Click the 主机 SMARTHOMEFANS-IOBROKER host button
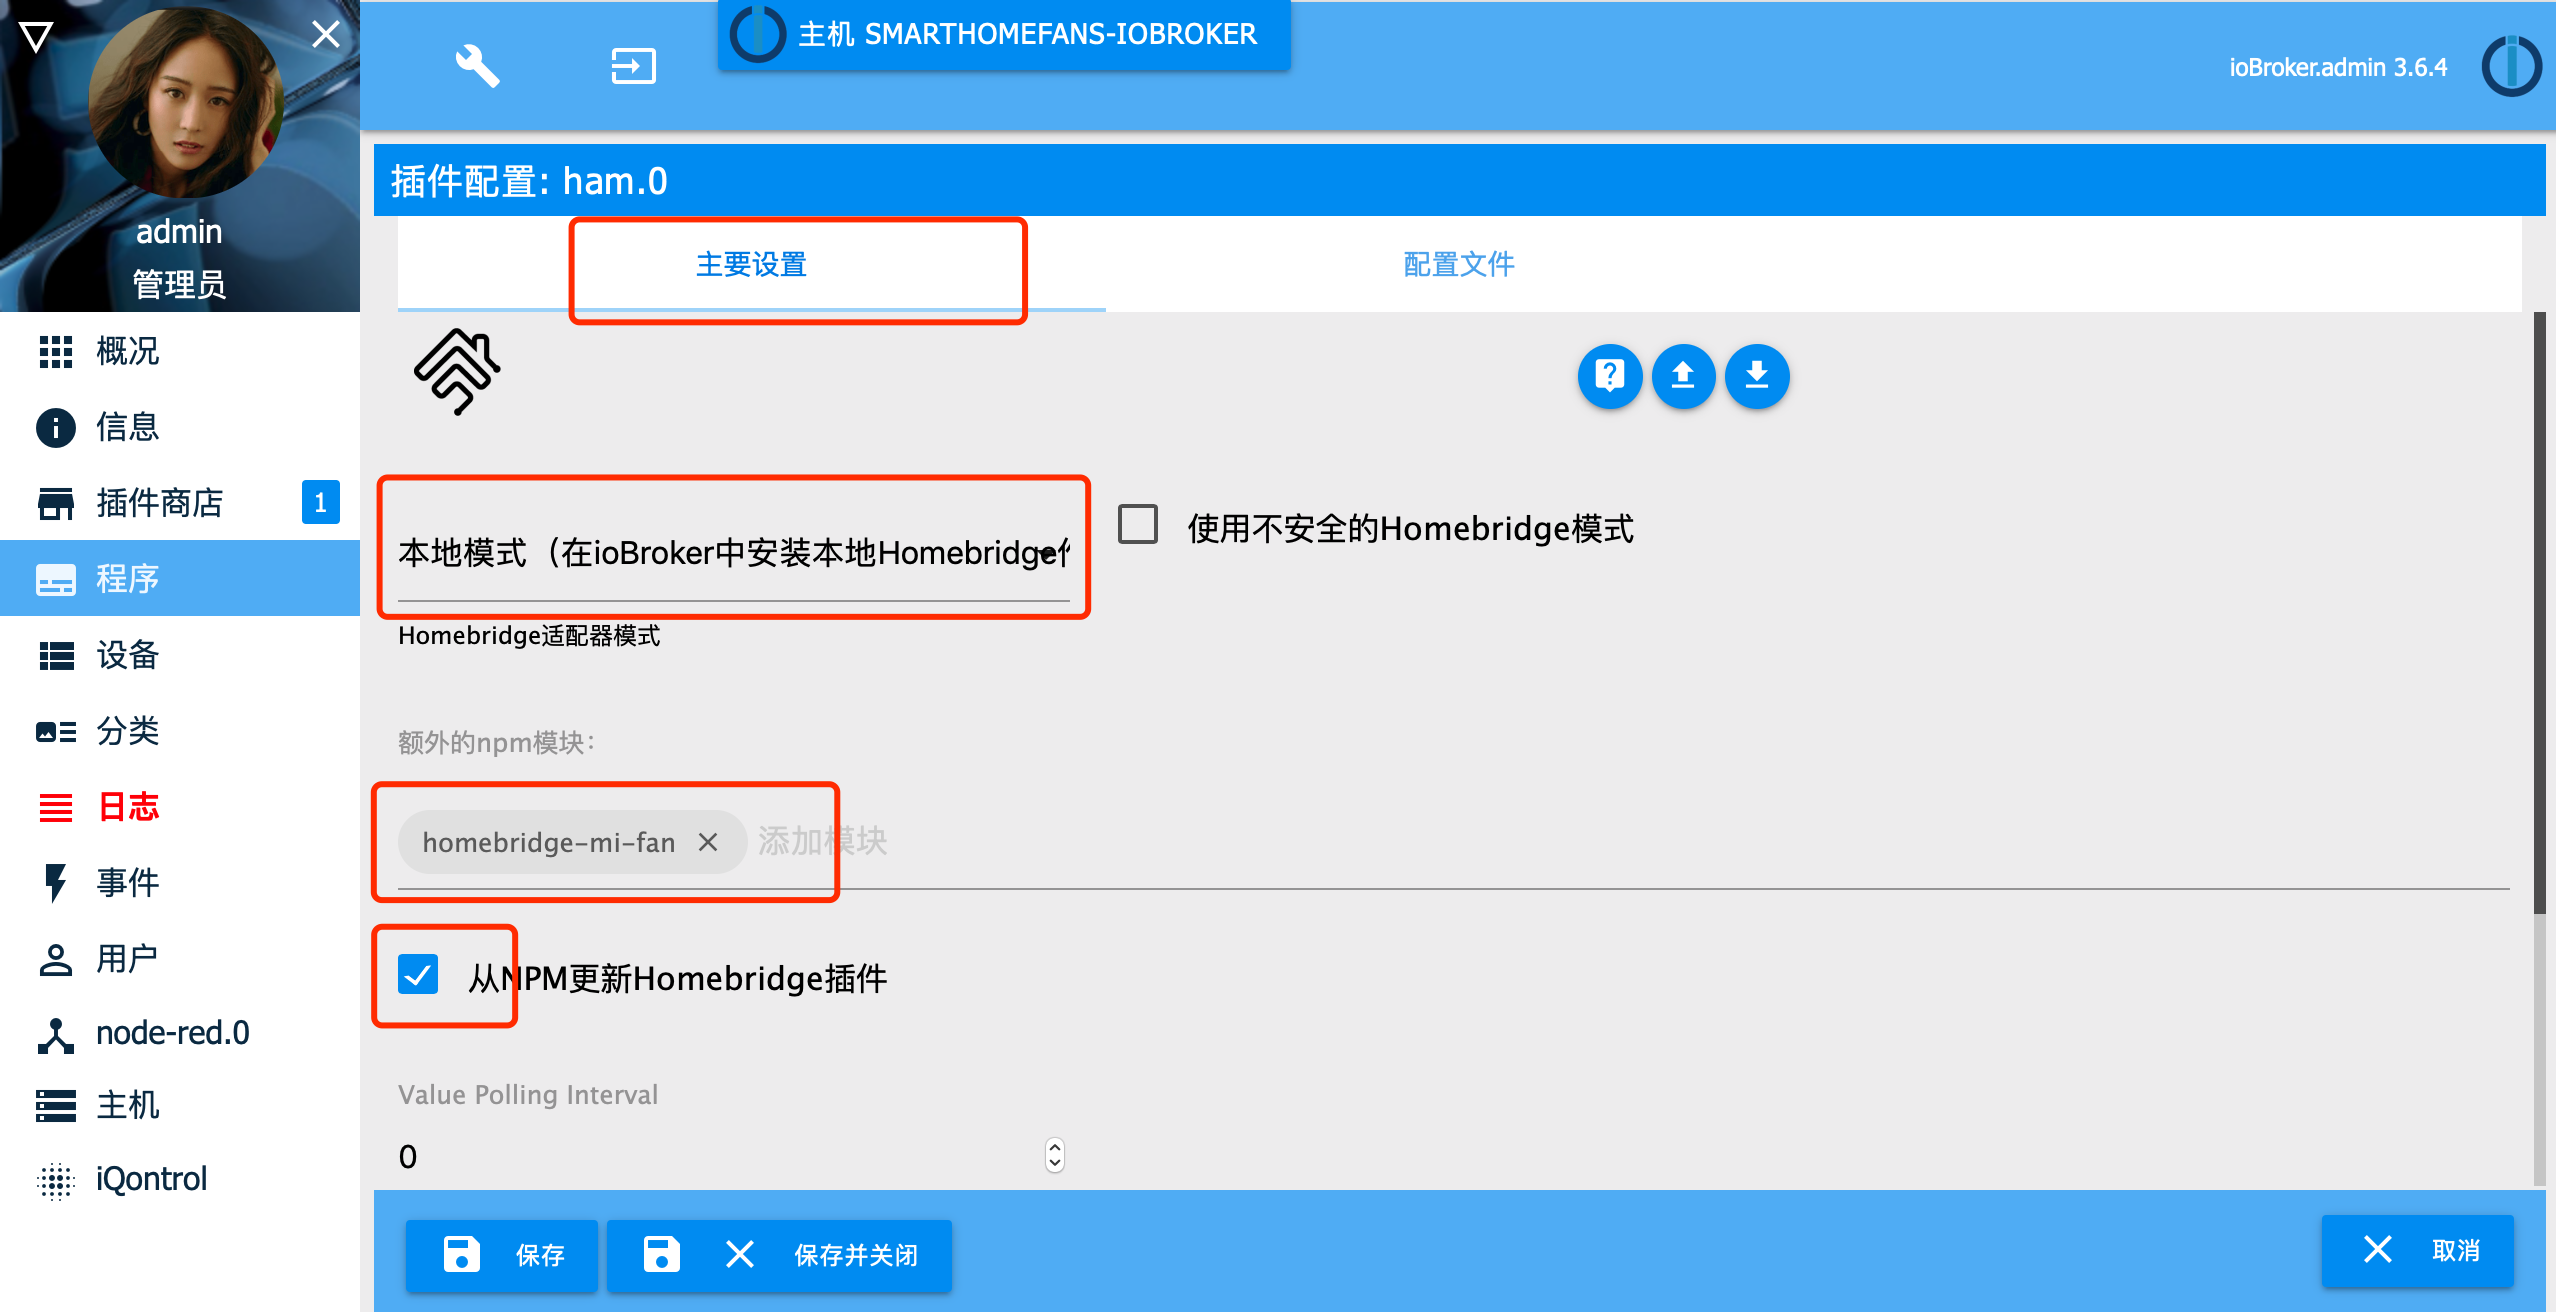Screen dimensions: 2556x1312 (1004, 35)
